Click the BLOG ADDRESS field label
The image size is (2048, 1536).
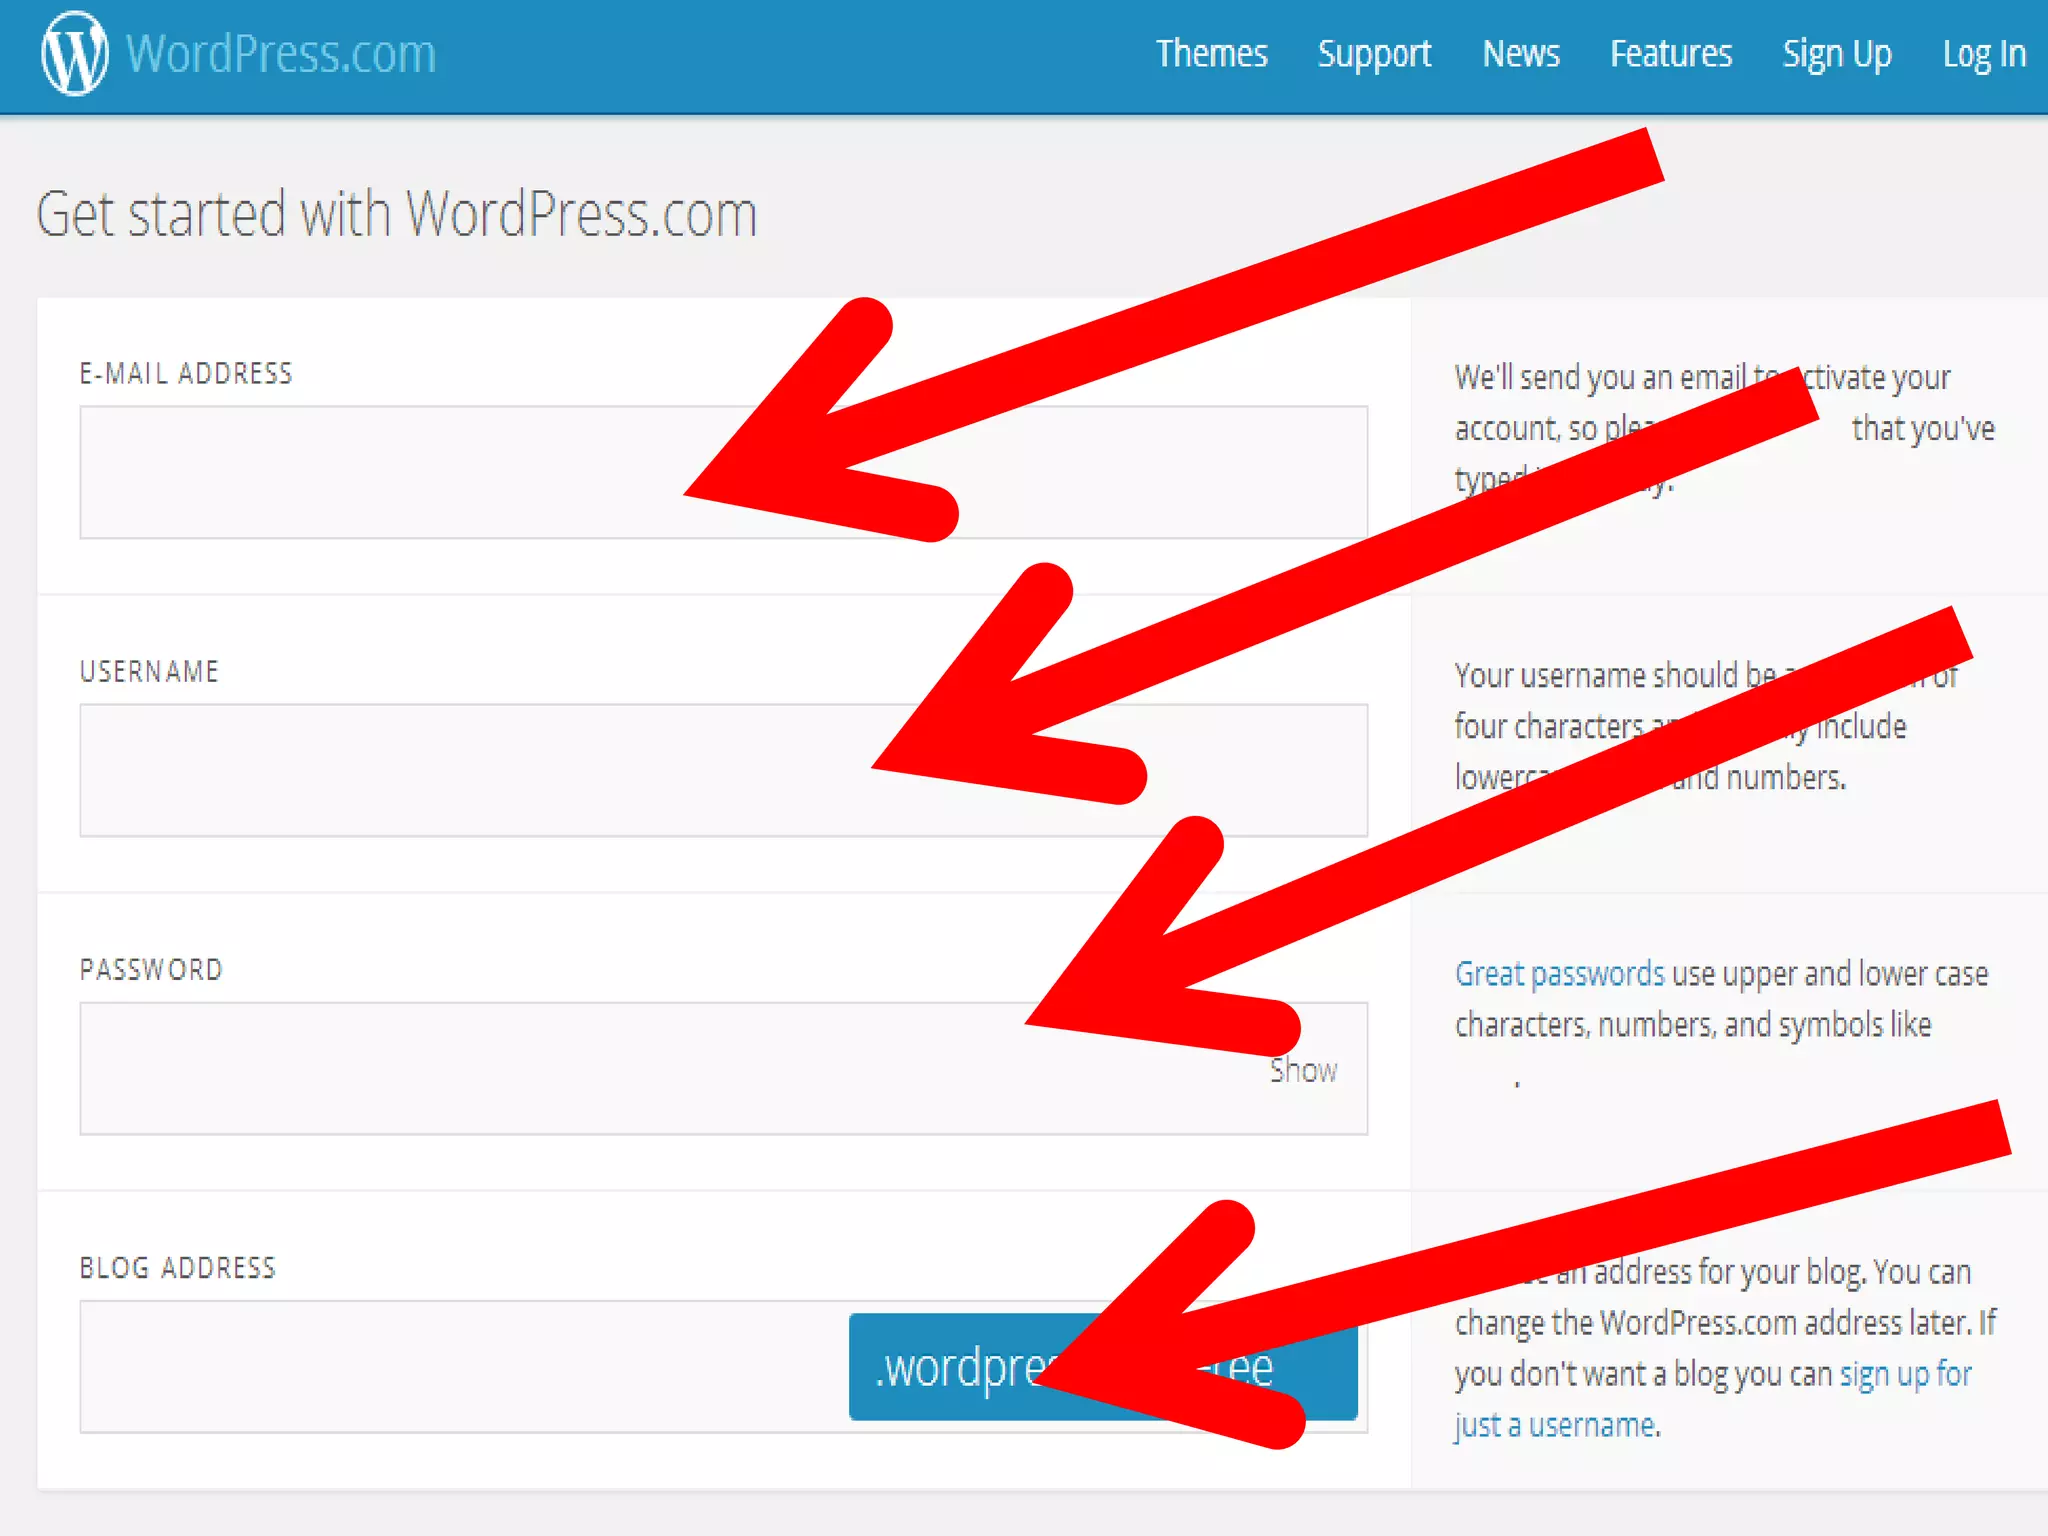(x=177, y=1268)
